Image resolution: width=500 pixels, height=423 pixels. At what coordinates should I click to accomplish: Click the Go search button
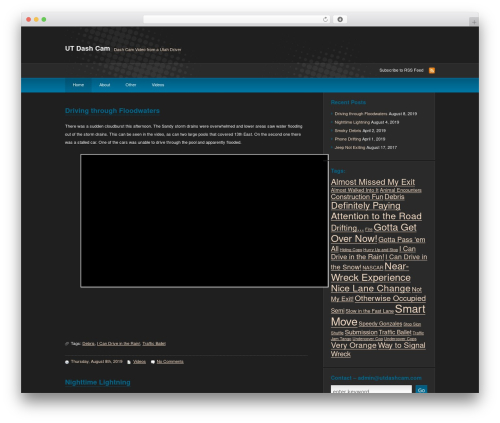[421, 389]
